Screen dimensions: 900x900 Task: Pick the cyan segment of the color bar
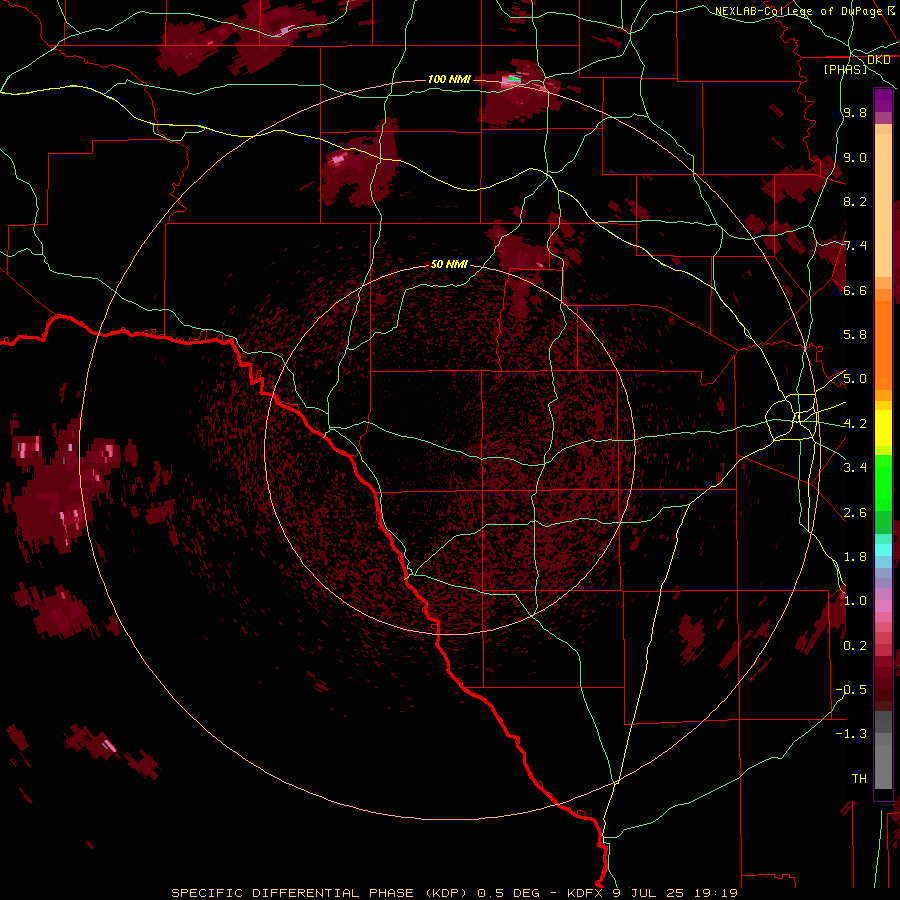(883, 549)
